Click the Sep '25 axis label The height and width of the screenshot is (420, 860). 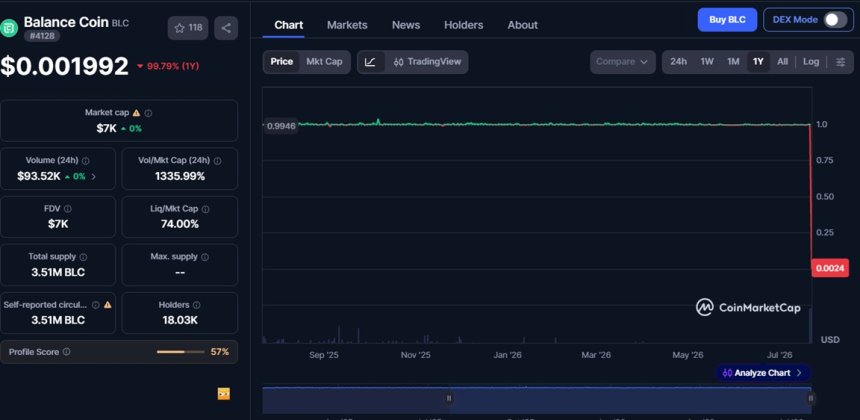click(x=324, y=355)
